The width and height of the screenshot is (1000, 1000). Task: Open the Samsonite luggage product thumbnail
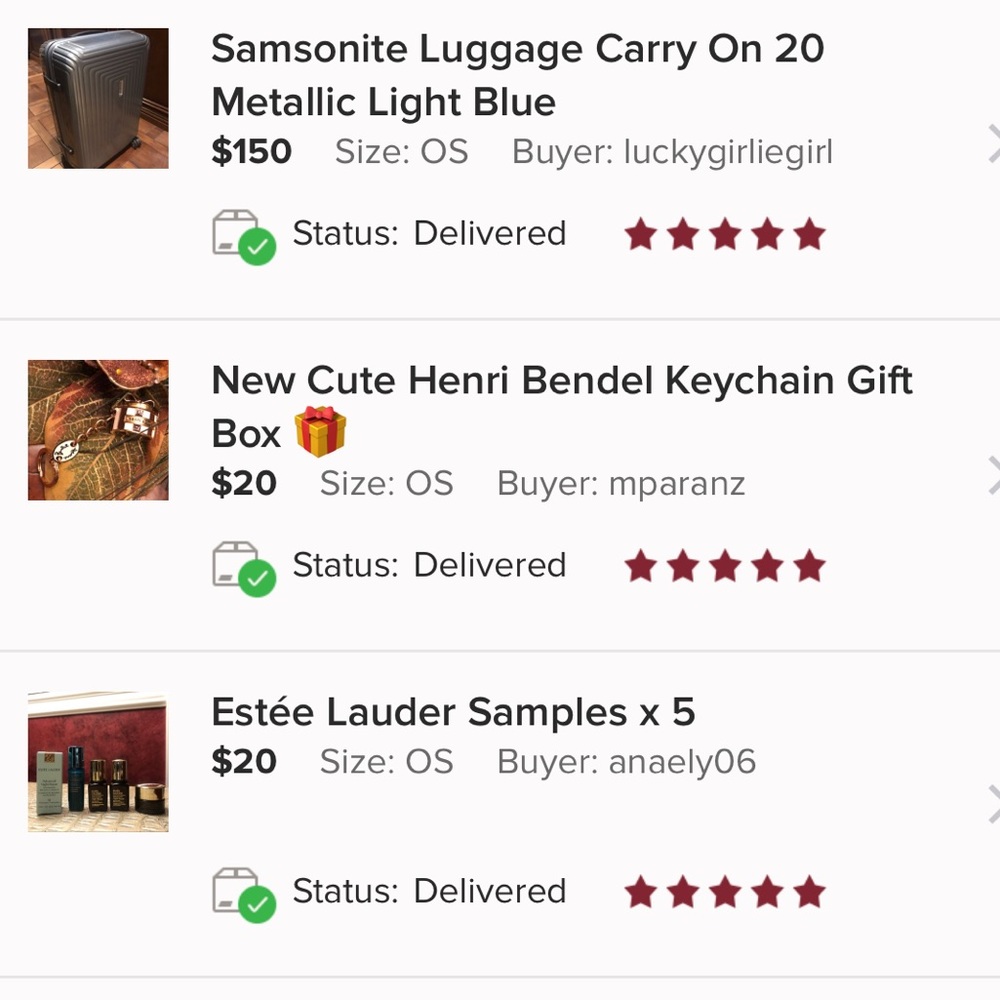tap(98, 98)
